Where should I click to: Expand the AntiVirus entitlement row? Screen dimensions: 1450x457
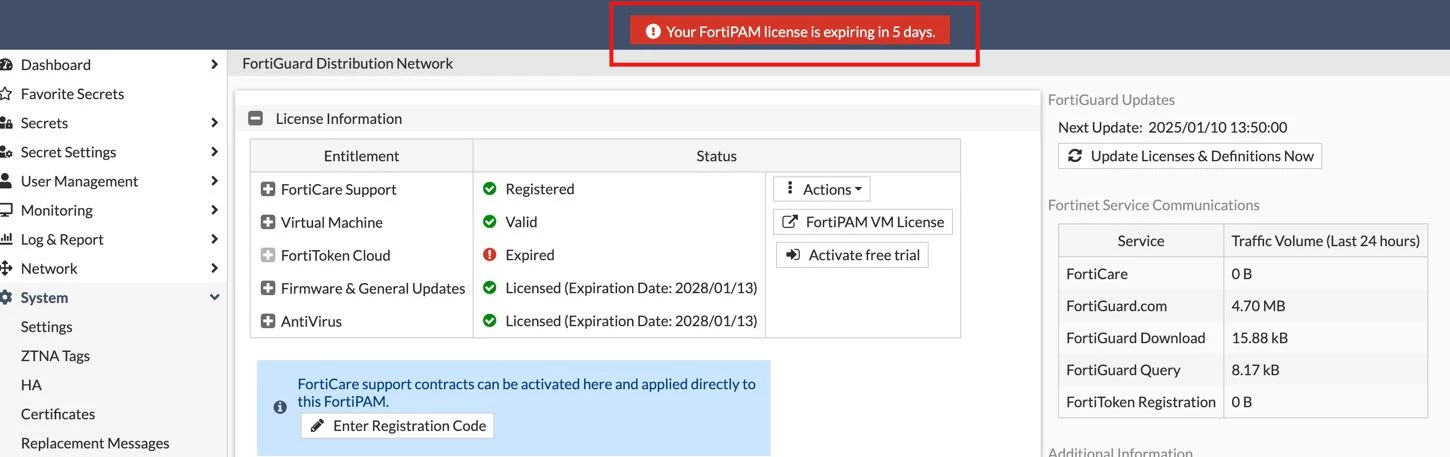pyautogui.click(x=268, y=322)
